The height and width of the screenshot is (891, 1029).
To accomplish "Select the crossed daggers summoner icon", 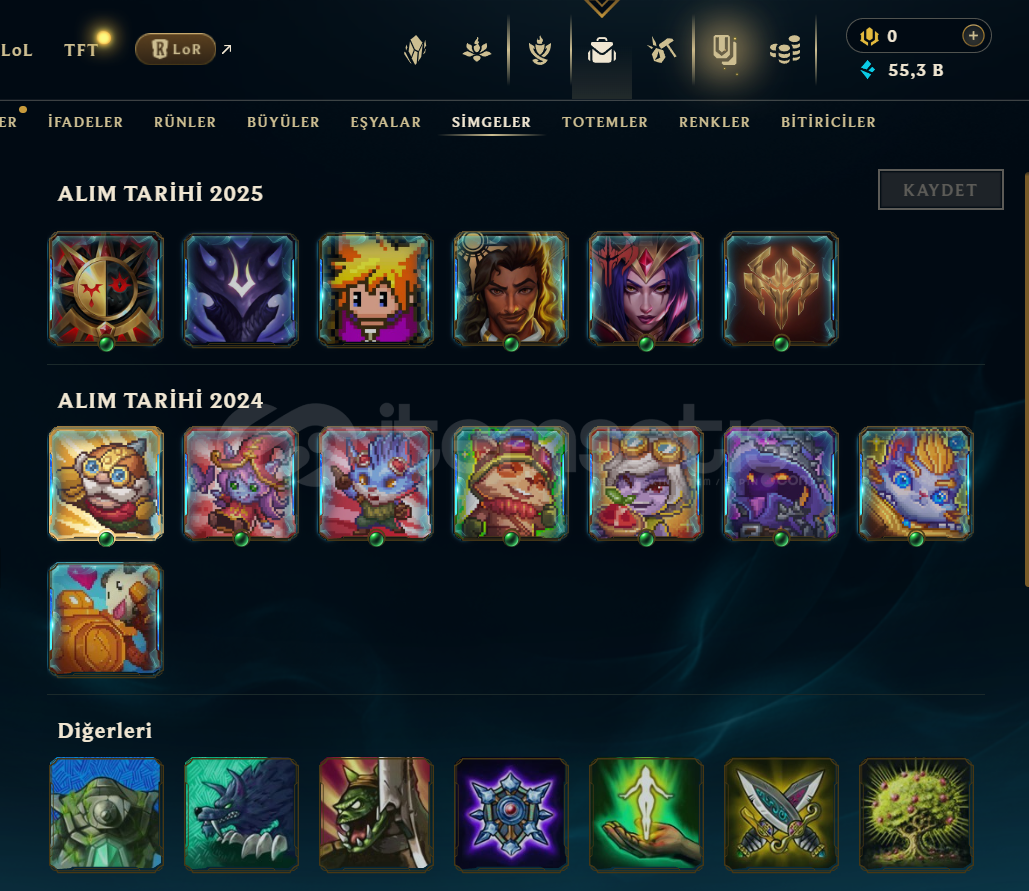I will coord(781,815).
